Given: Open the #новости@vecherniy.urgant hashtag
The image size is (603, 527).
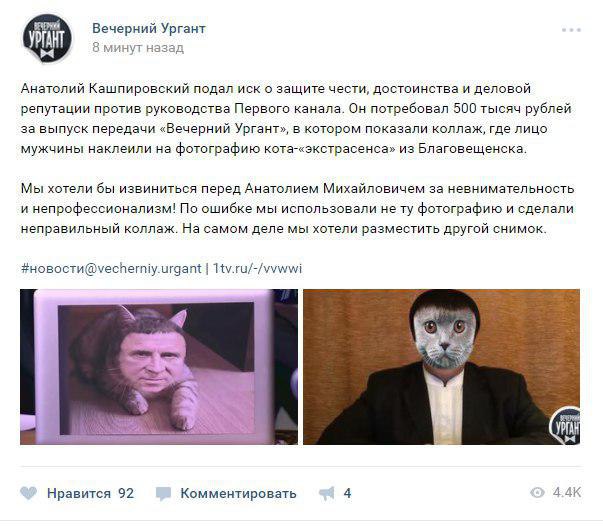Looking at the screenshot, I should coord(111,268).
